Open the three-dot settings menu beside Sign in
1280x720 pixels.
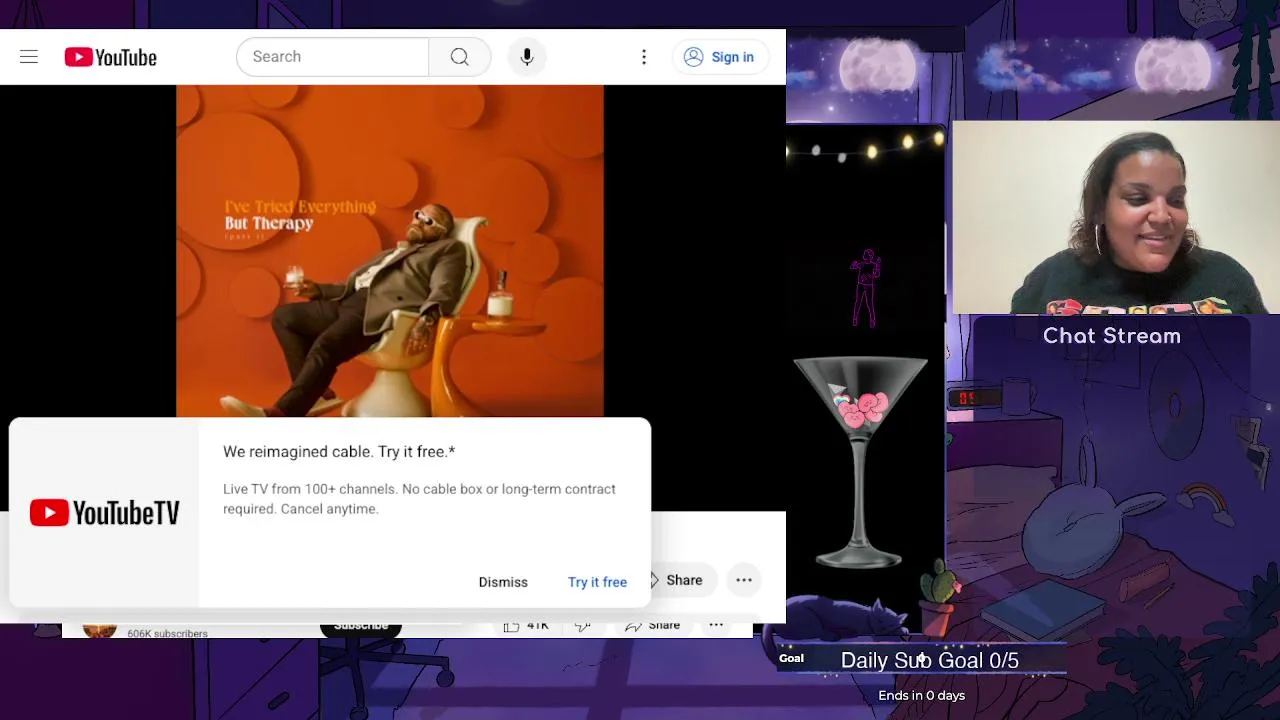[644, 57]
